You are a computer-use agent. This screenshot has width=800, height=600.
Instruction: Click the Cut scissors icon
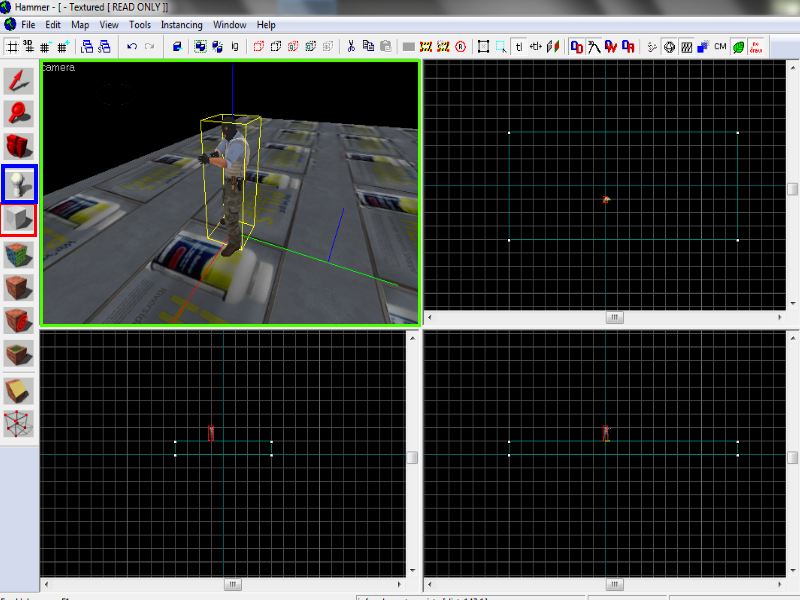[x=352, y=46]
